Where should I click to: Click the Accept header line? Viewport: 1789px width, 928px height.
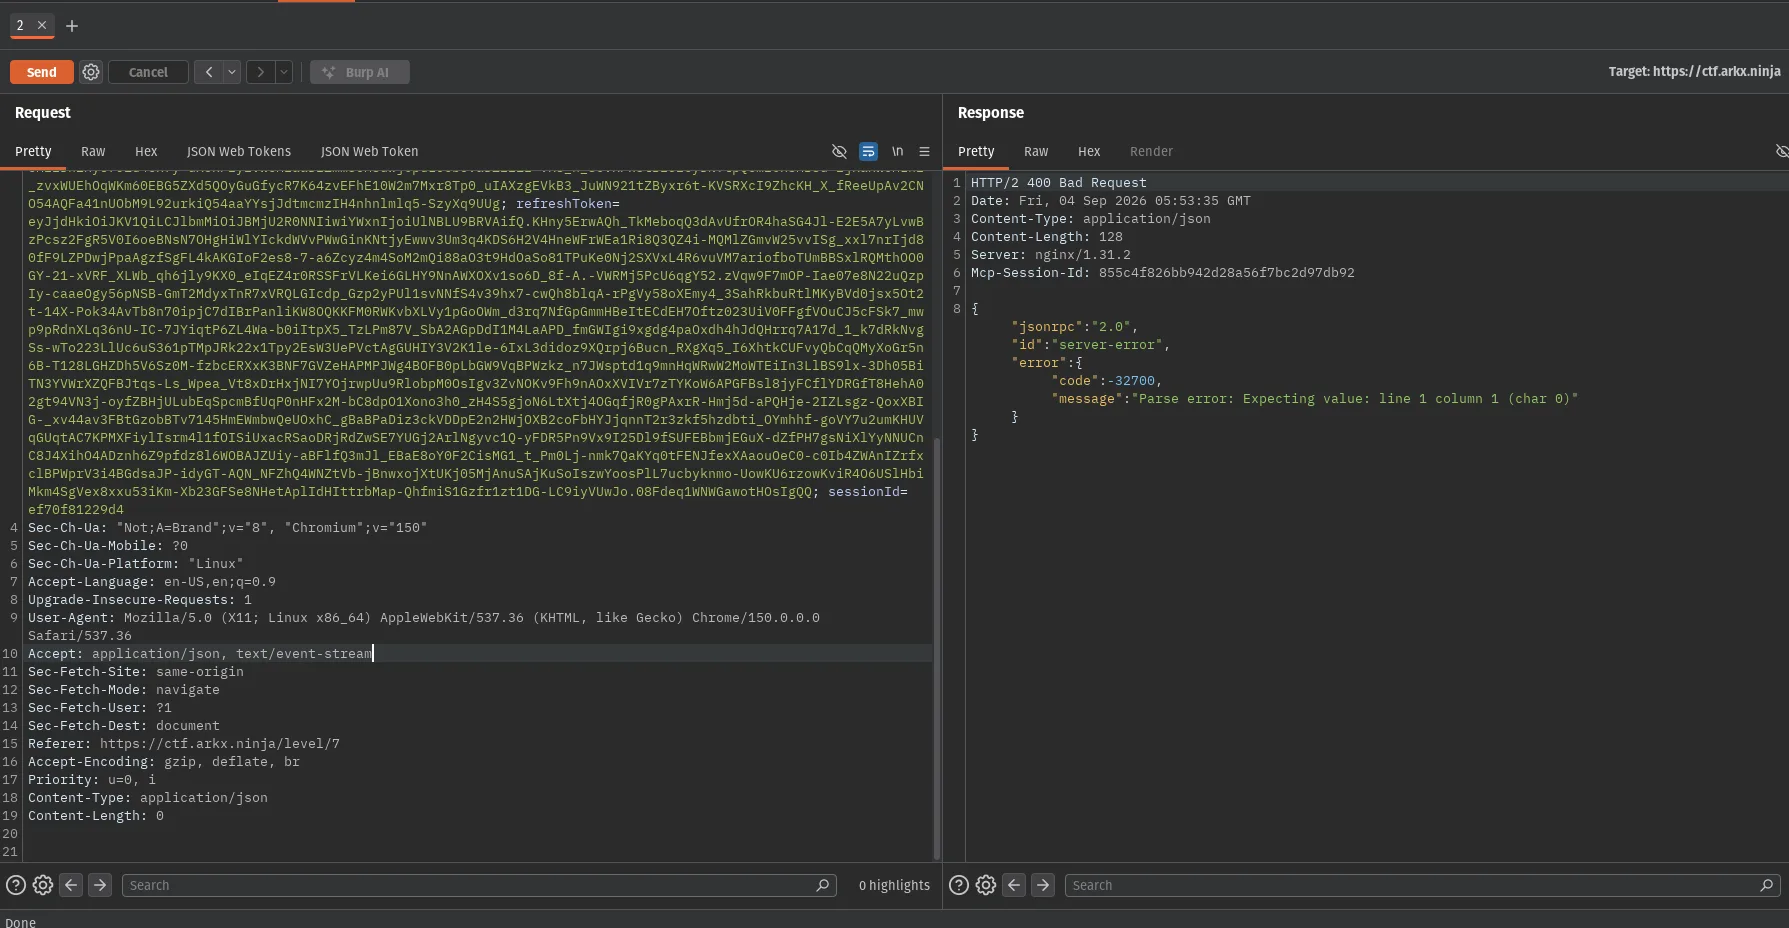[200, 653]
